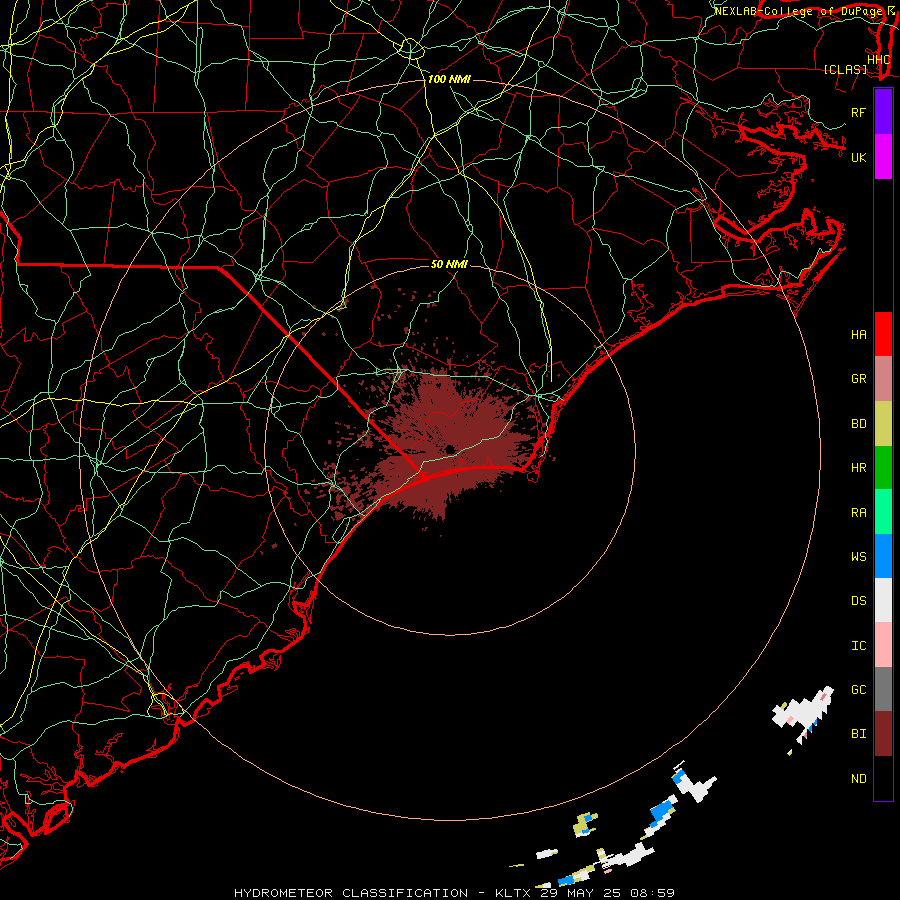The width and height of the screenshot is (900, 900).
Task: Click the IC legend label
Action: point(858,646)
